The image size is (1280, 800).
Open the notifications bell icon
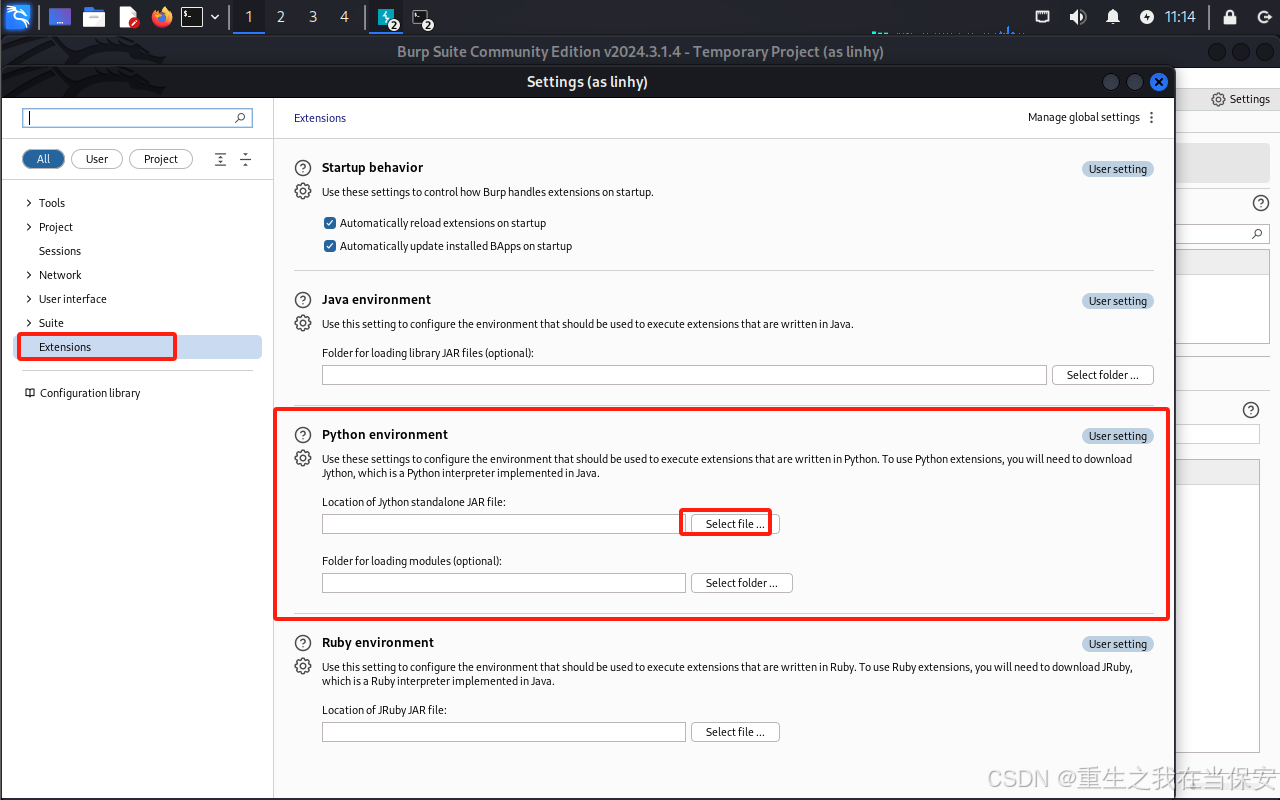[1113, 17]
